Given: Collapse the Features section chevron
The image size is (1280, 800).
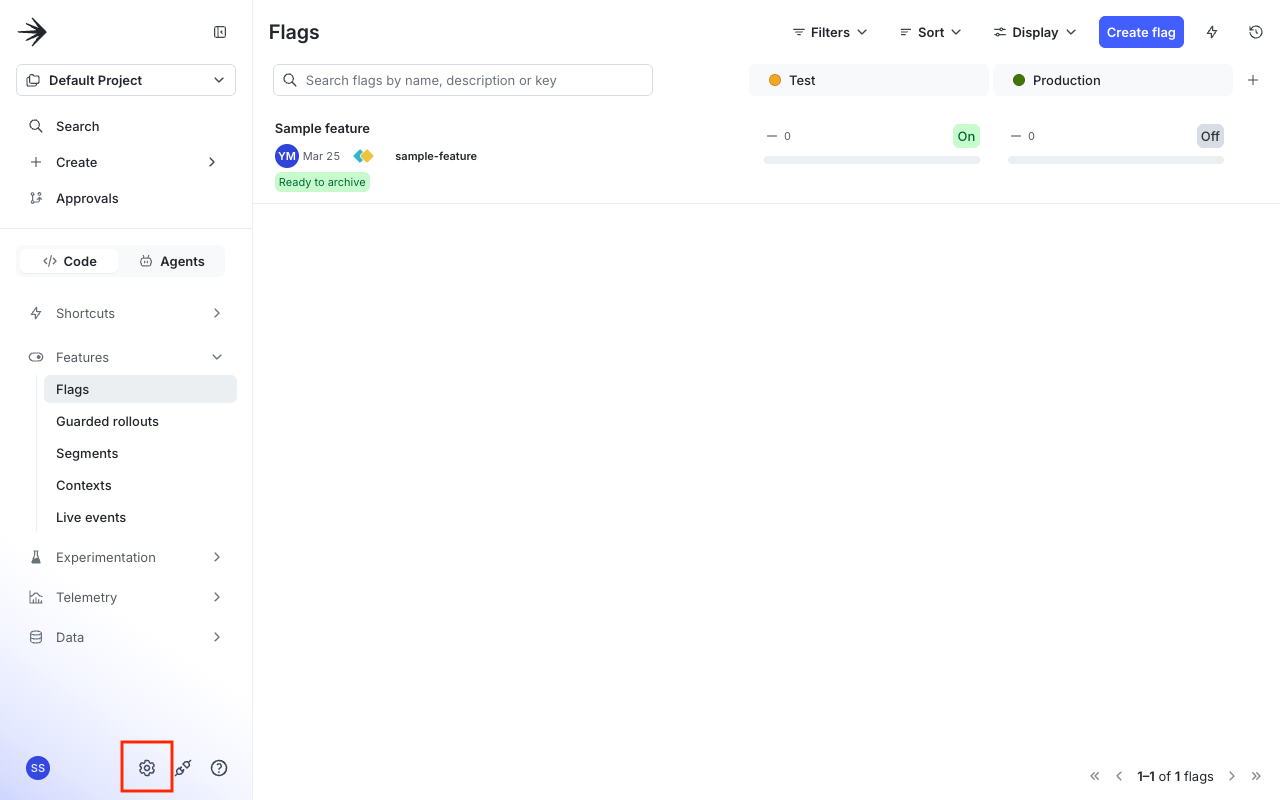Looking at the screenshot, I should pos(217,357).
